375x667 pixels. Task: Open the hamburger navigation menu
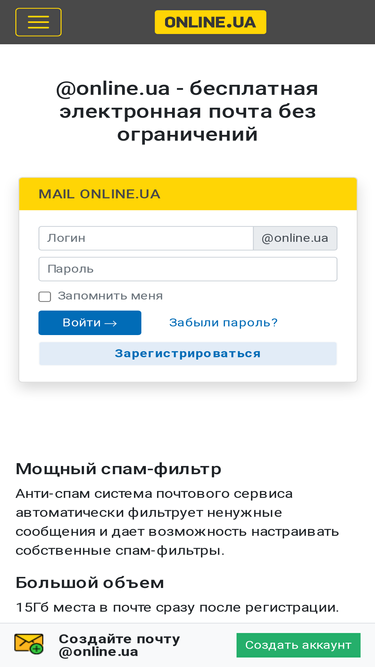(x=38, y=22)
